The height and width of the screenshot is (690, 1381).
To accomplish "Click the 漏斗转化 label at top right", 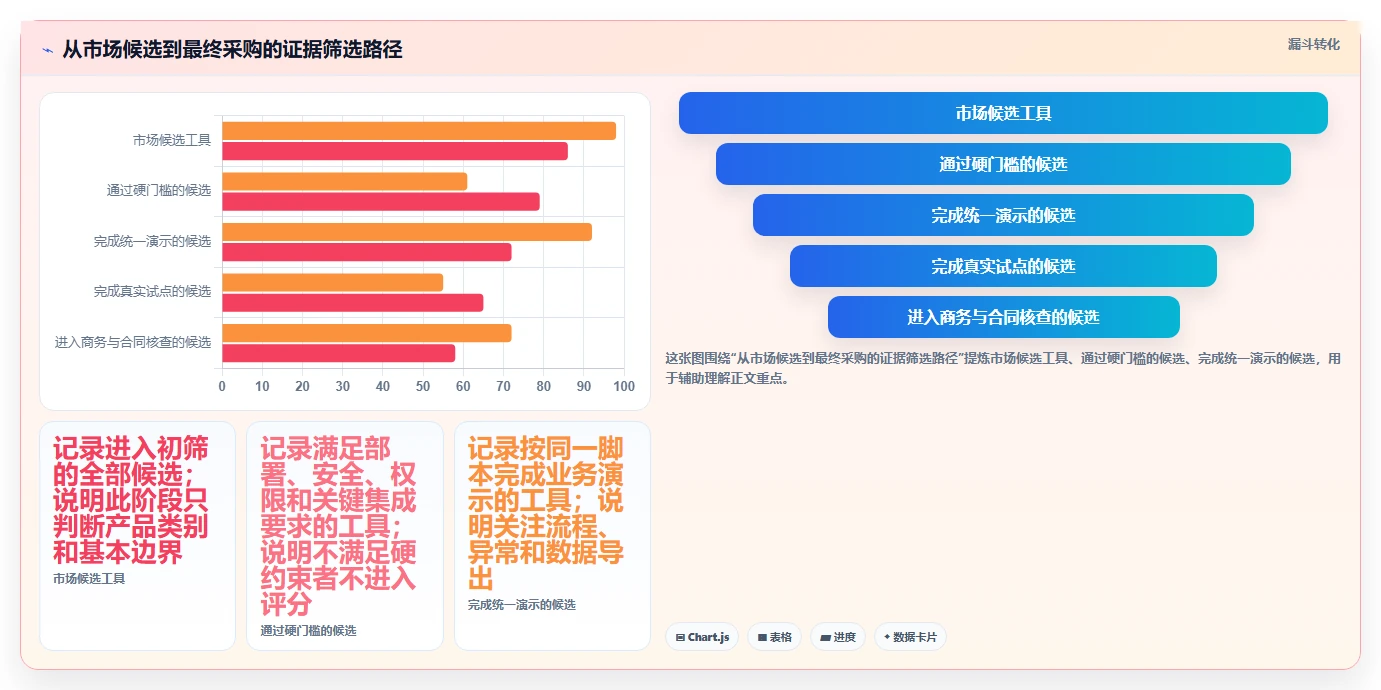I will pos(1313,44).
